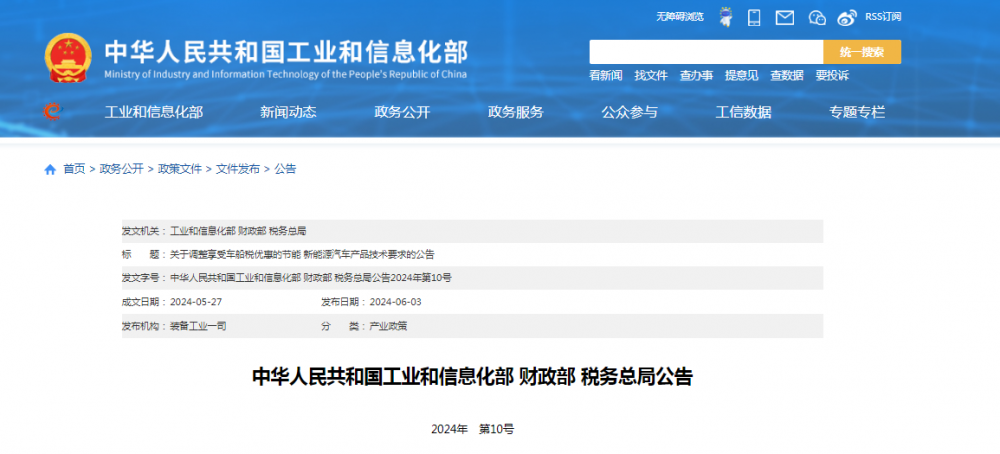Image resolution: width=1000 pixels, height=454 pixels.
Task: Open the 工信数据 navigation tab
Action: [744, 112]
